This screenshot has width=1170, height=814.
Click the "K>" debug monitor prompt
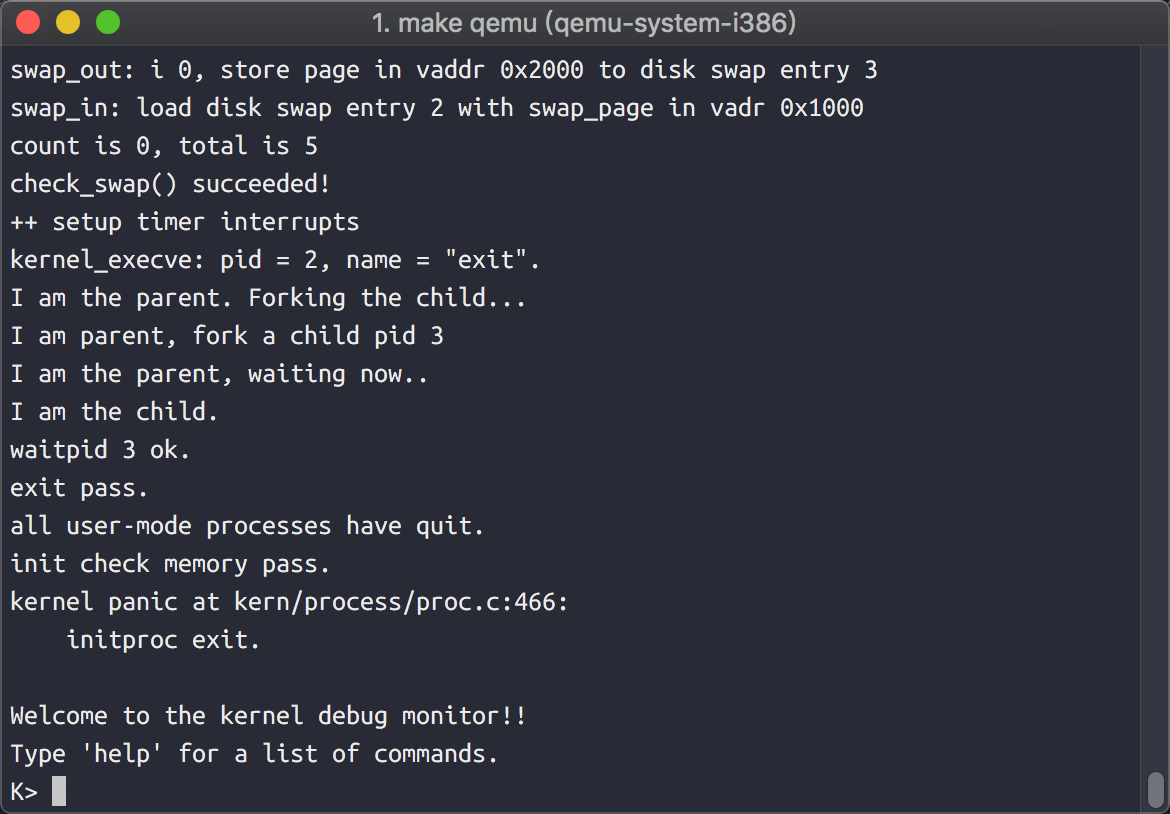click(24, 791)
